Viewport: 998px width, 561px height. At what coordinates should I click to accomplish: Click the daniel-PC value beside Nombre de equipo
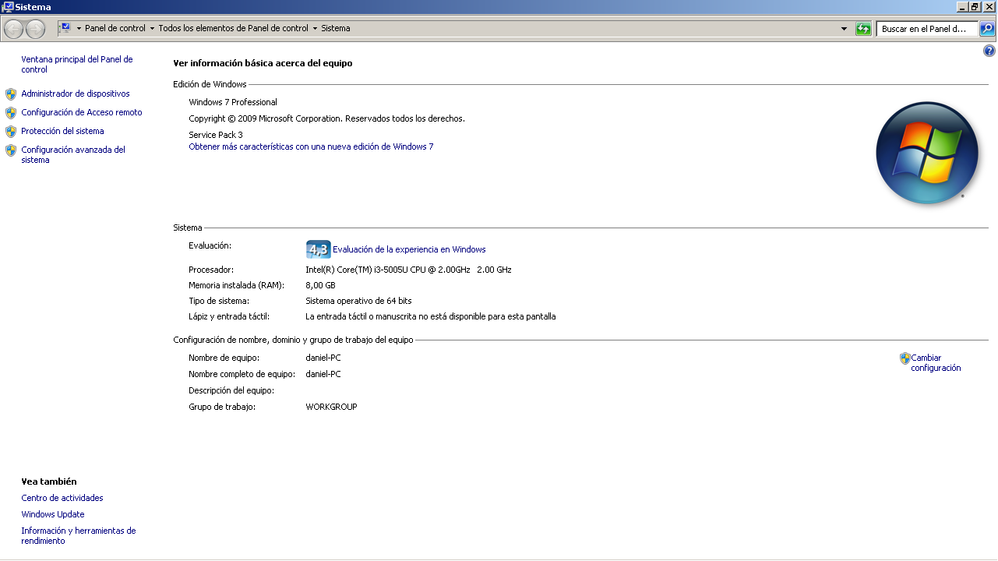click(x=323, y=358)
